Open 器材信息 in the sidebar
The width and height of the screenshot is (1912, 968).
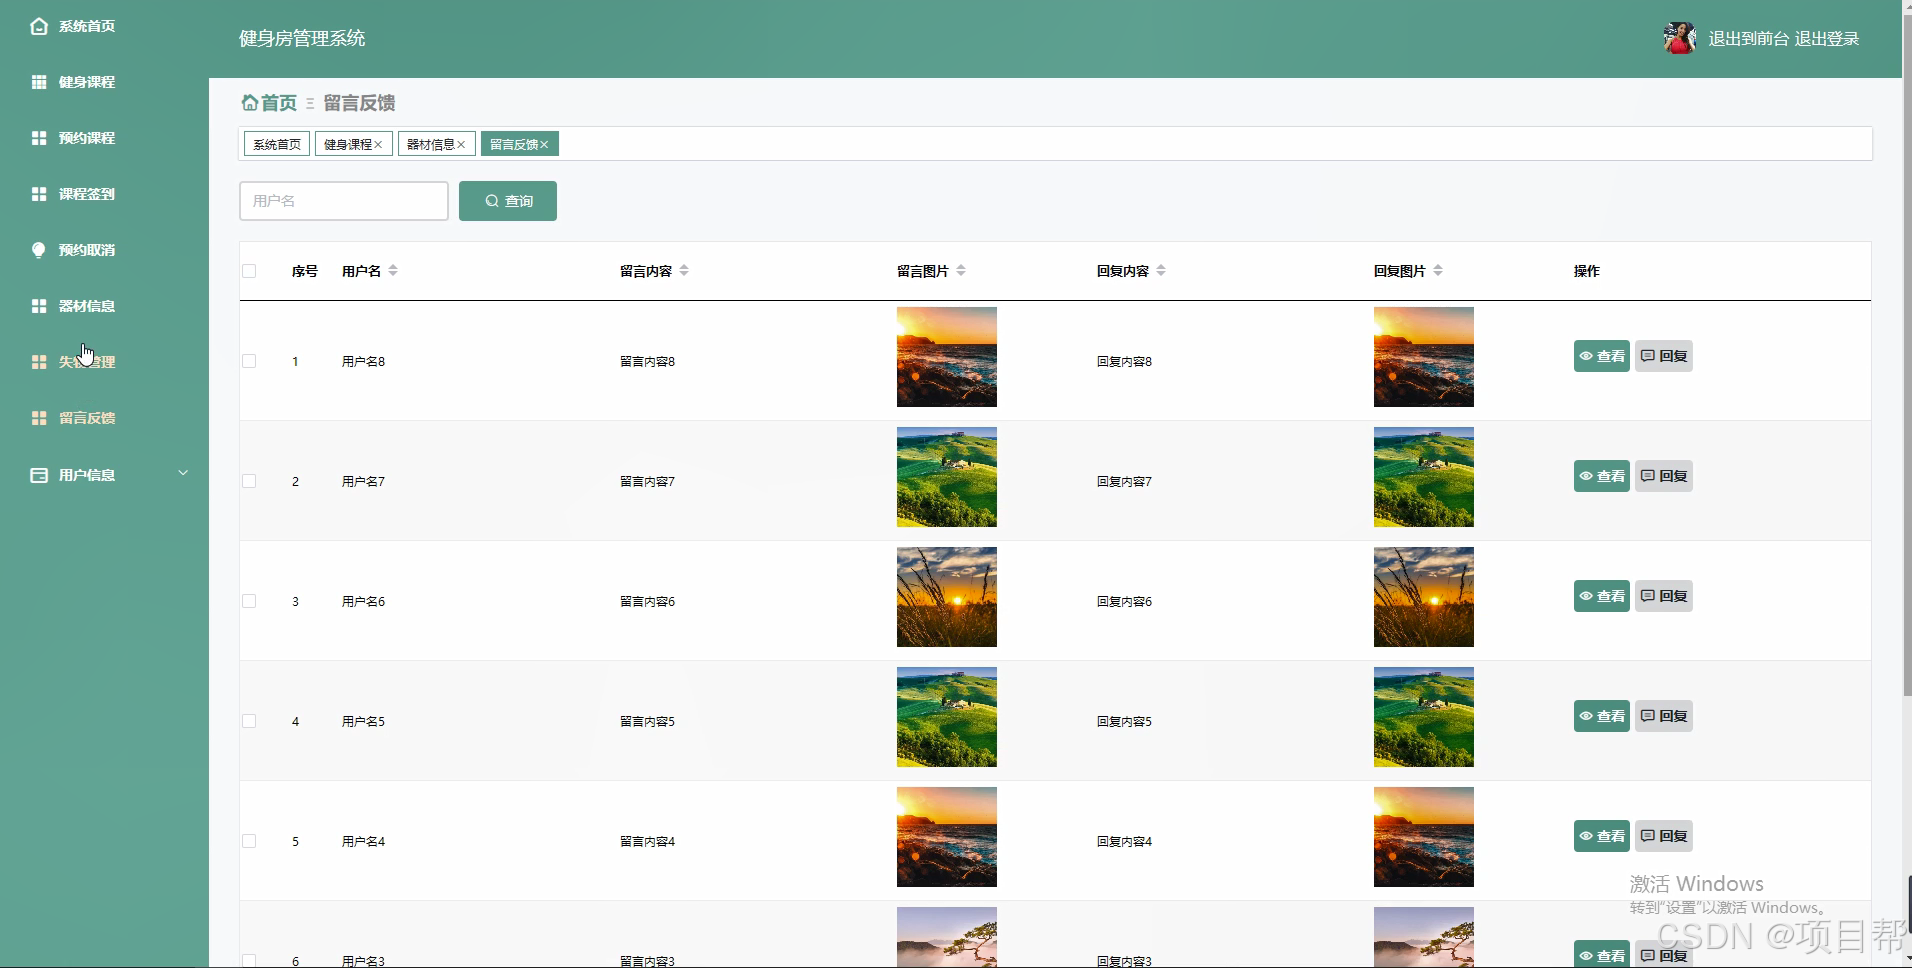pos(86,306)
